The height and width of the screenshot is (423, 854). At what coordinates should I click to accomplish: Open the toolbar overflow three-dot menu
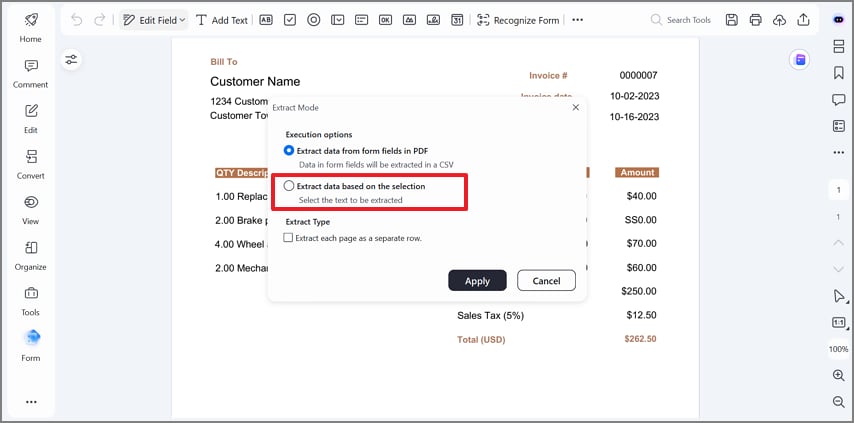coord(578,20)
